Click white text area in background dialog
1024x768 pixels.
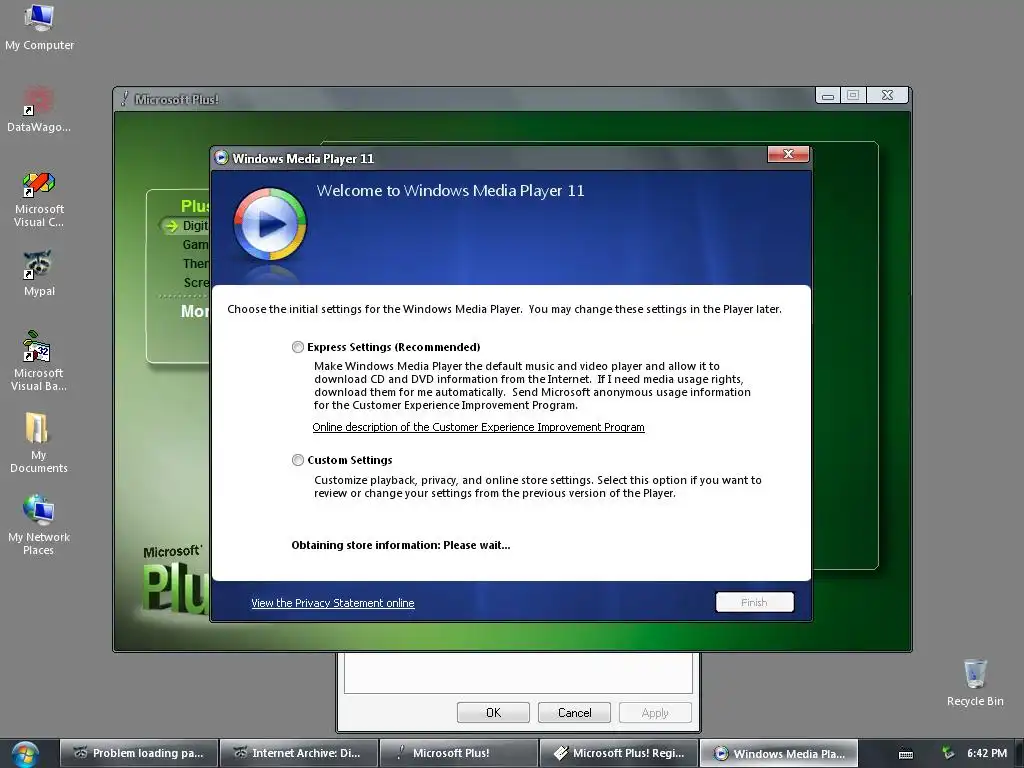(518, 673)
